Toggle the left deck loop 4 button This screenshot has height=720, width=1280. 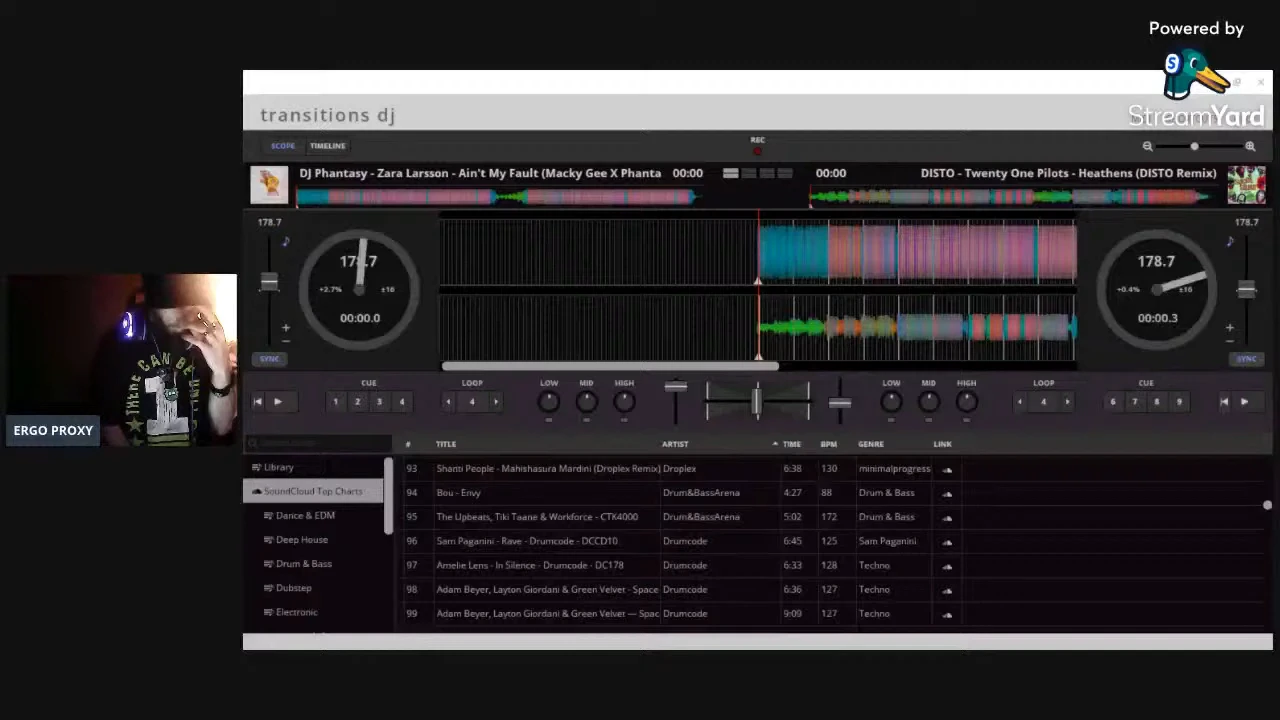(472, 402)
